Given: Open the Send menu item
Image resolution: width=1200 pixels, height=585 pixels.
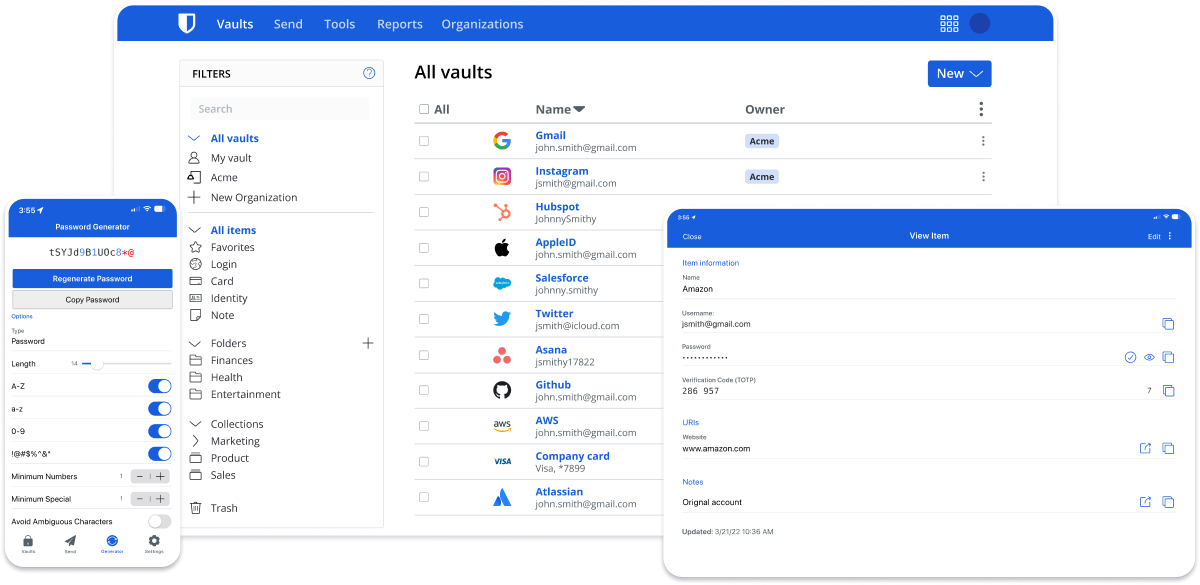Looking at the screenshot, I should click(x=288, y=24).
